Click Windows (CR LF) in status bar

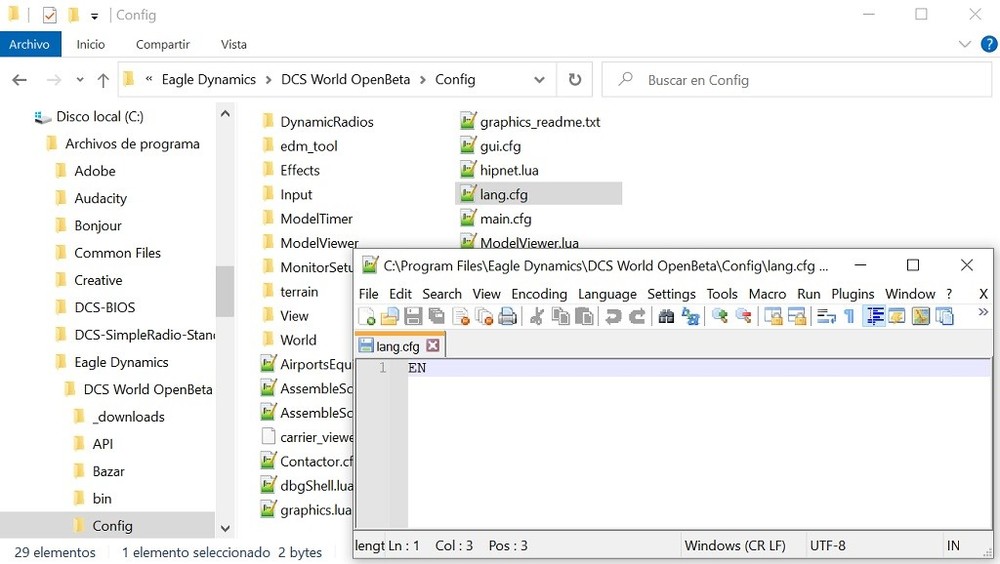coord(735,546)
